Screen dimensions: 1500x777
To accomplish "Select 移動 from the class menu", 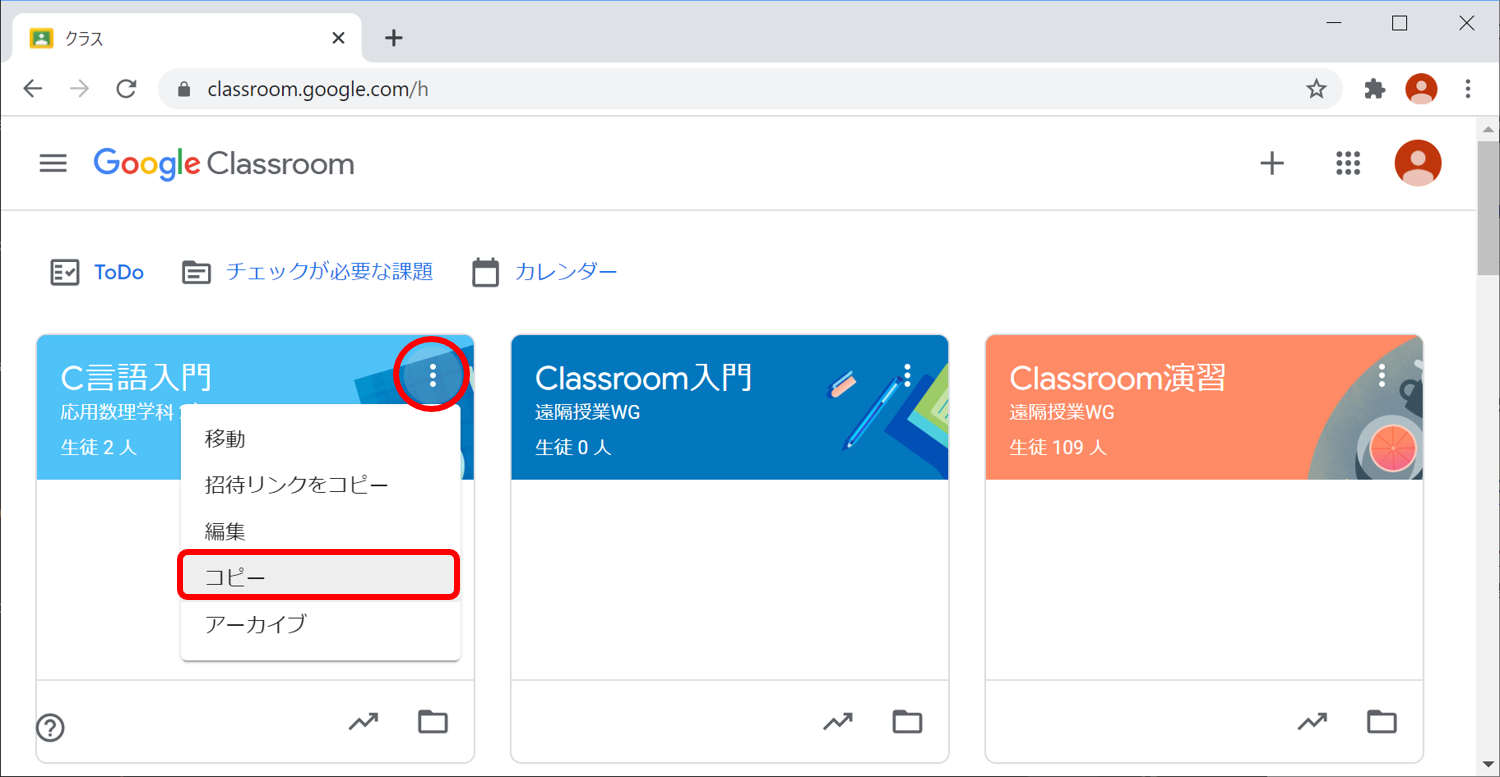I will [x=320, y=439].
